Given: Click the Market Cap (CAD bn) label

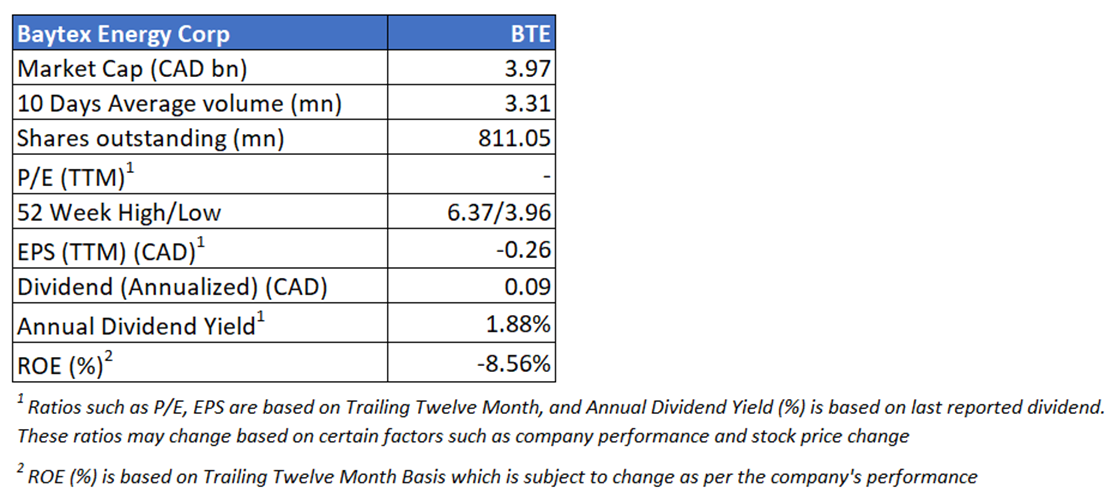Looking at the screenshot, I should pos(130,70).
